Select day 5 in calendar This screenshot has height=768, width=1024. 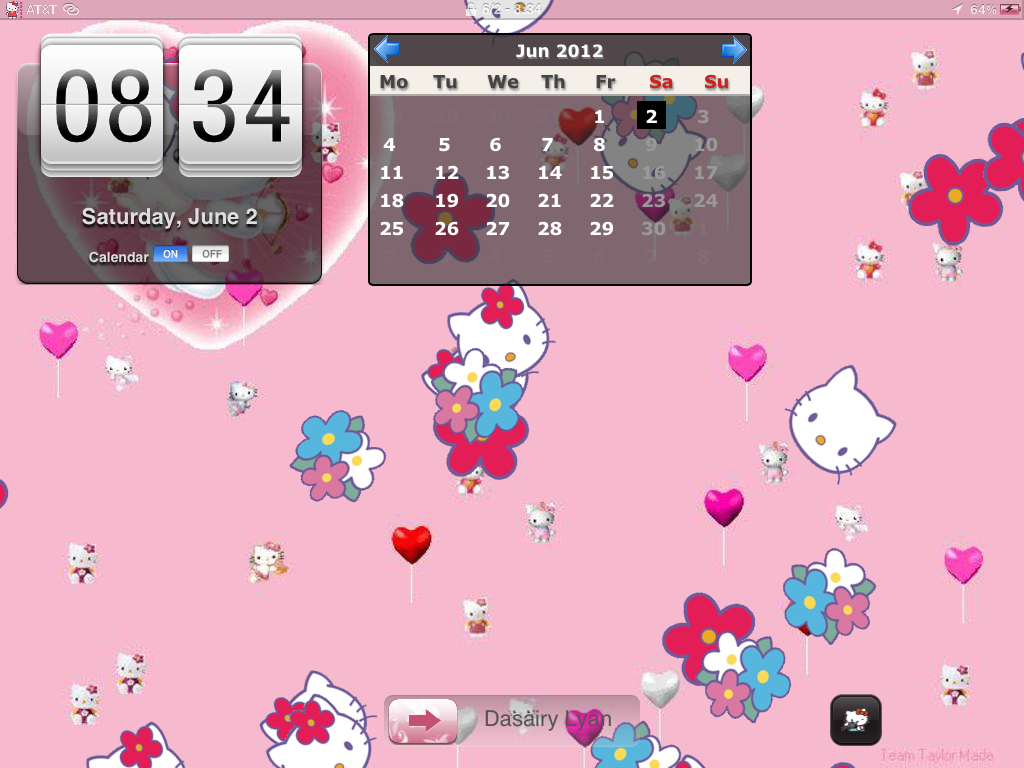pos(444,144)
